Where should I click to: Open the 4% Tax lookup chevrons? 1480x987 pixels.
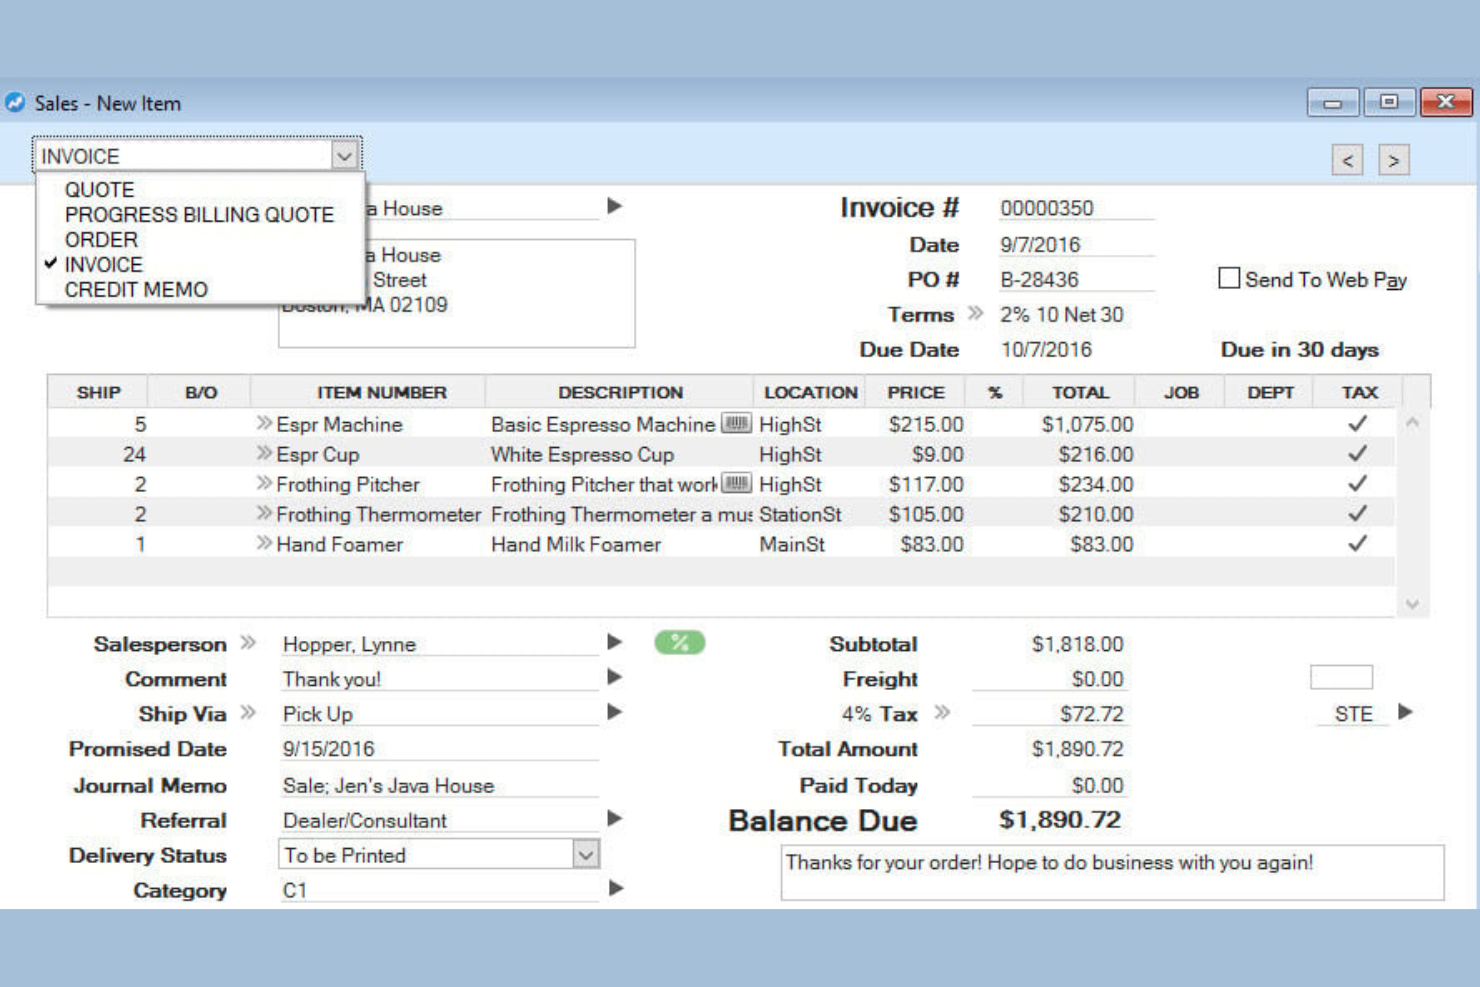[x=942, y=712]
